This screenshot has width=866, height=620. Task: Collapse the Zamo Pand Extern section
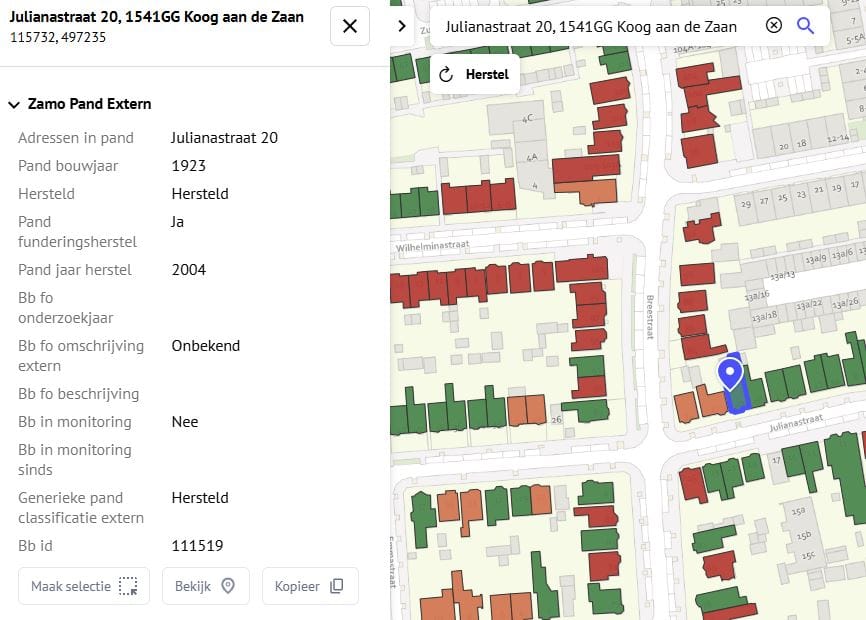14,104
